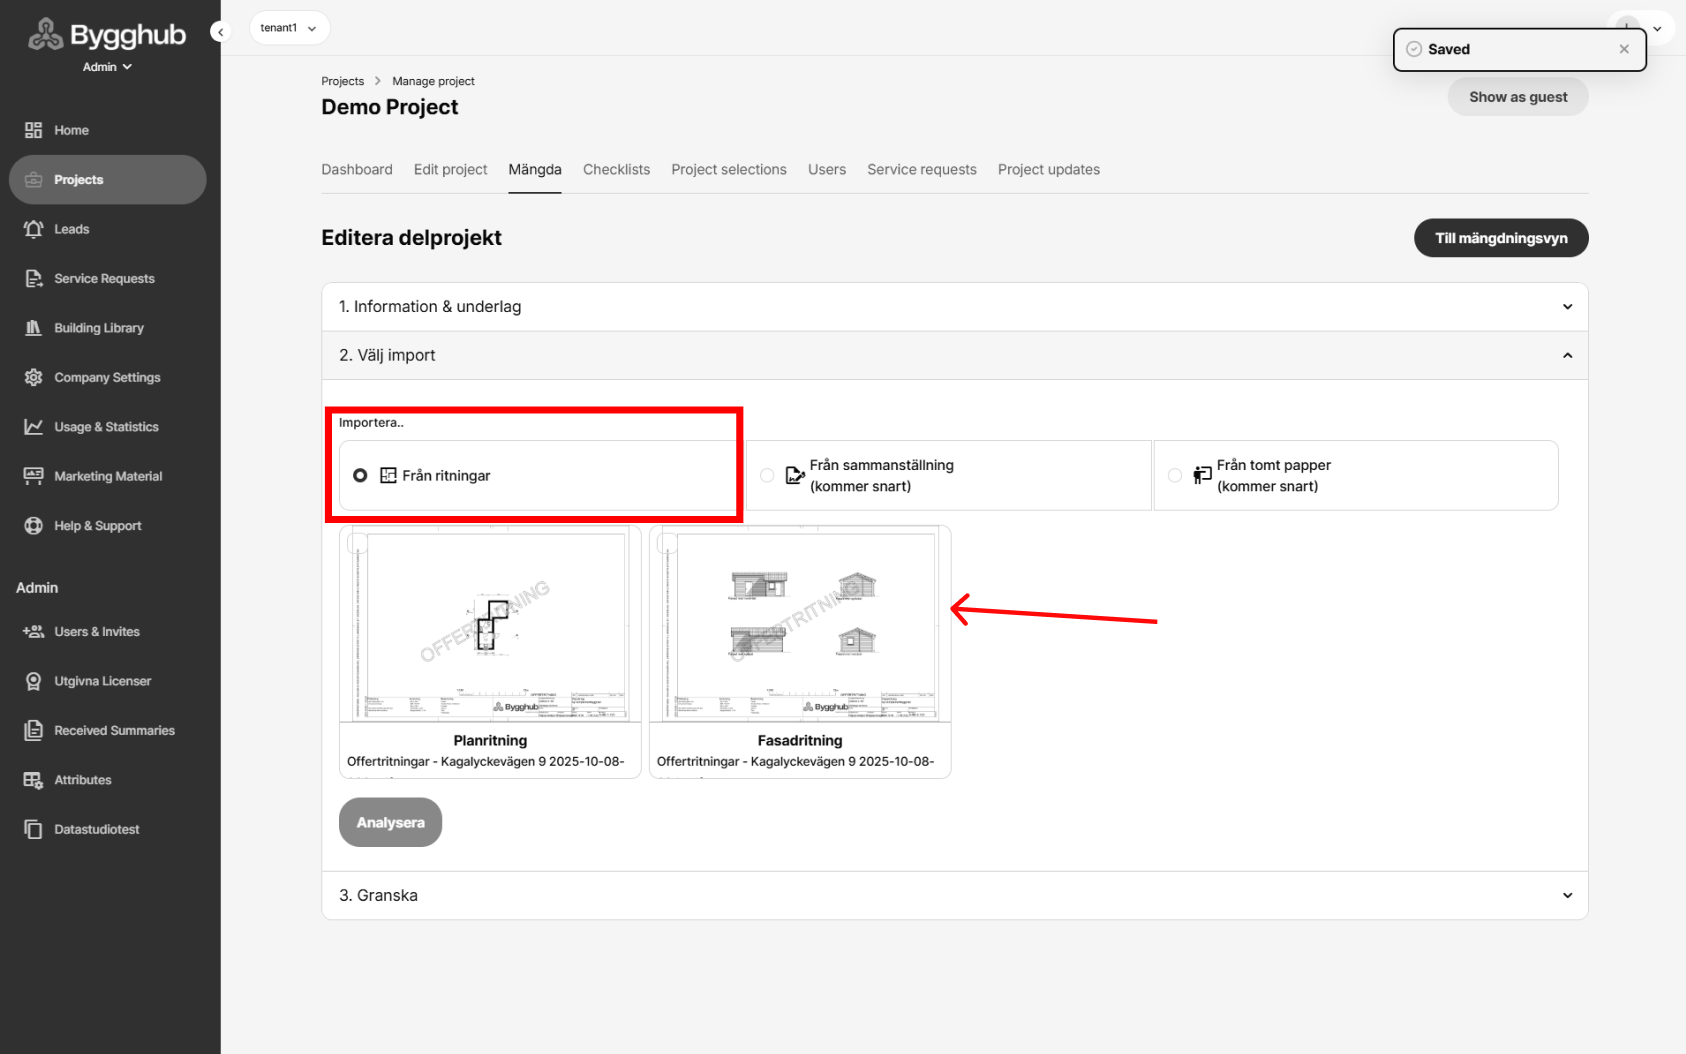Open Leads via the bell icon
Screen dimensions: 1686x1054
34,229
